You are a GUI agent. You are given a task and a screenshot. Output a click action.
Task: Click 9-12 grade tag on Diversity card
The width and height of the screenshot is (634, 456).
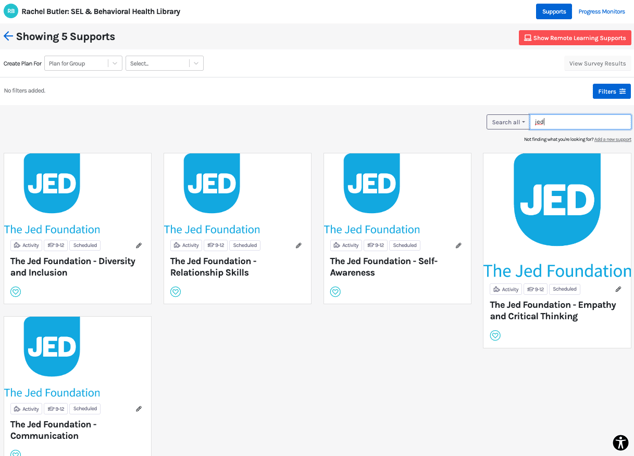(56, 245)
